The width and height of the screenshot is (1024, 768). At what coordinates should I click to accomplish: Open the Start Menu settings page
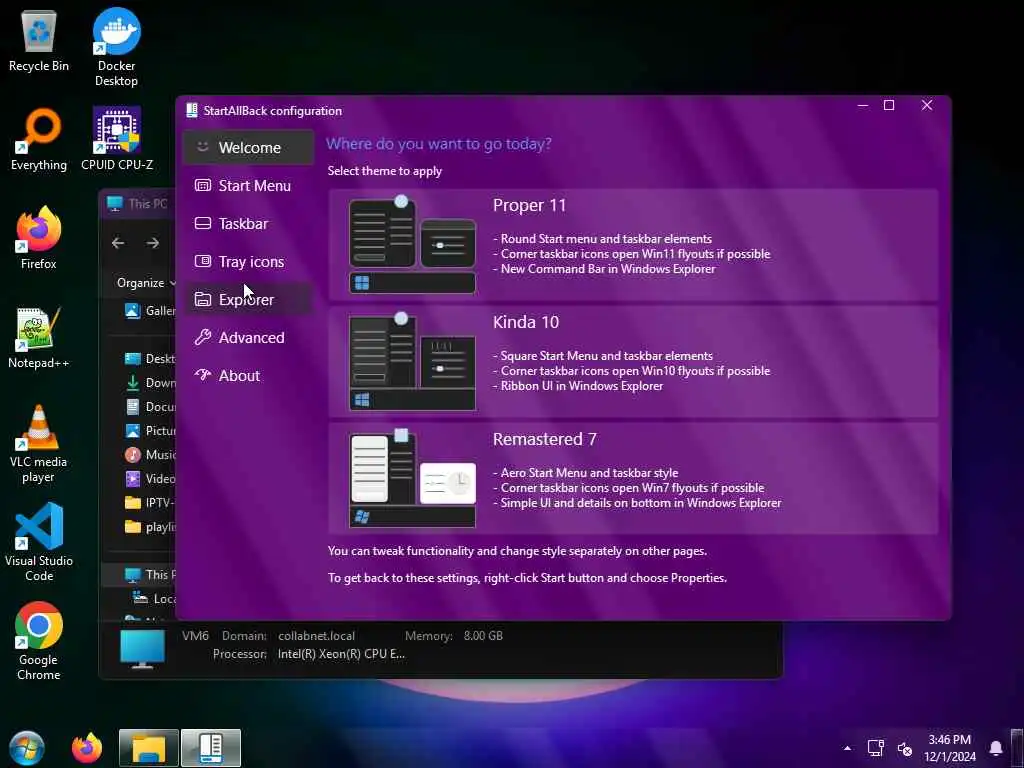[x=248, y=185]
